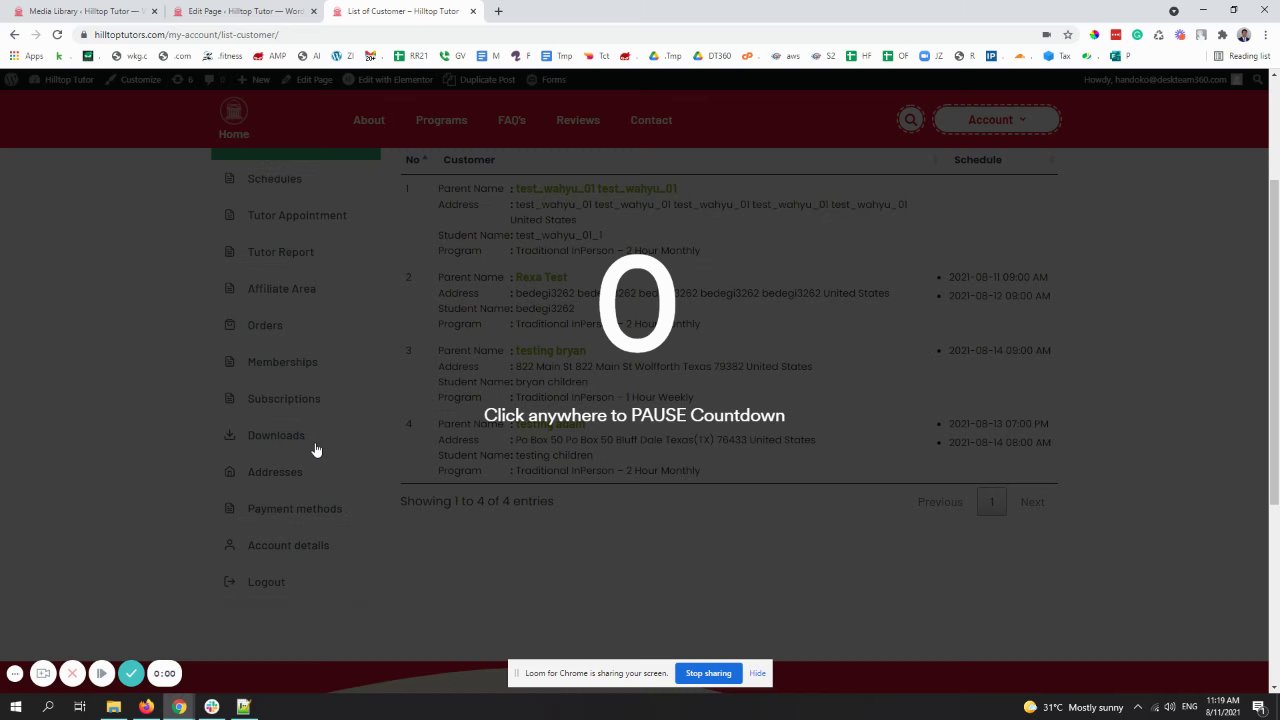Open a new browser tab

coord(498,11)
